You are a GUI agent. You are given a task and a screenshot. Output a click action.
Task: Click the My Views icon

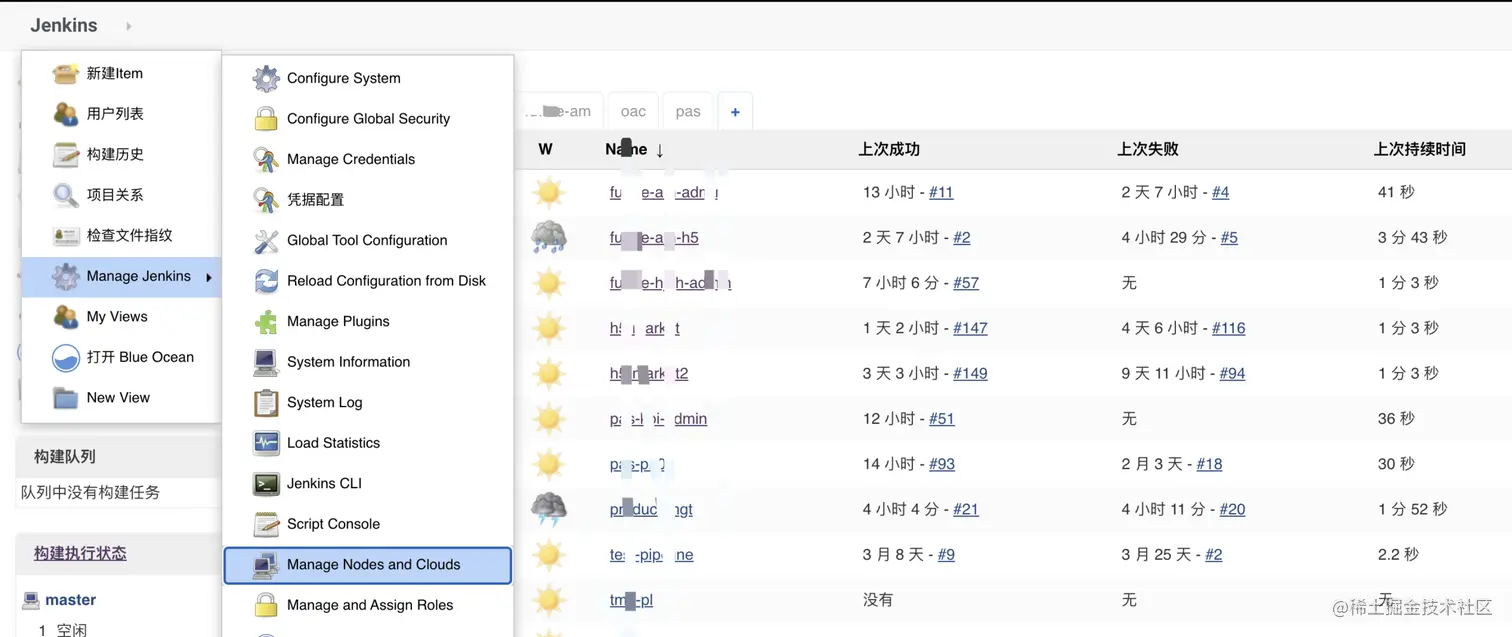coord(66,317)
